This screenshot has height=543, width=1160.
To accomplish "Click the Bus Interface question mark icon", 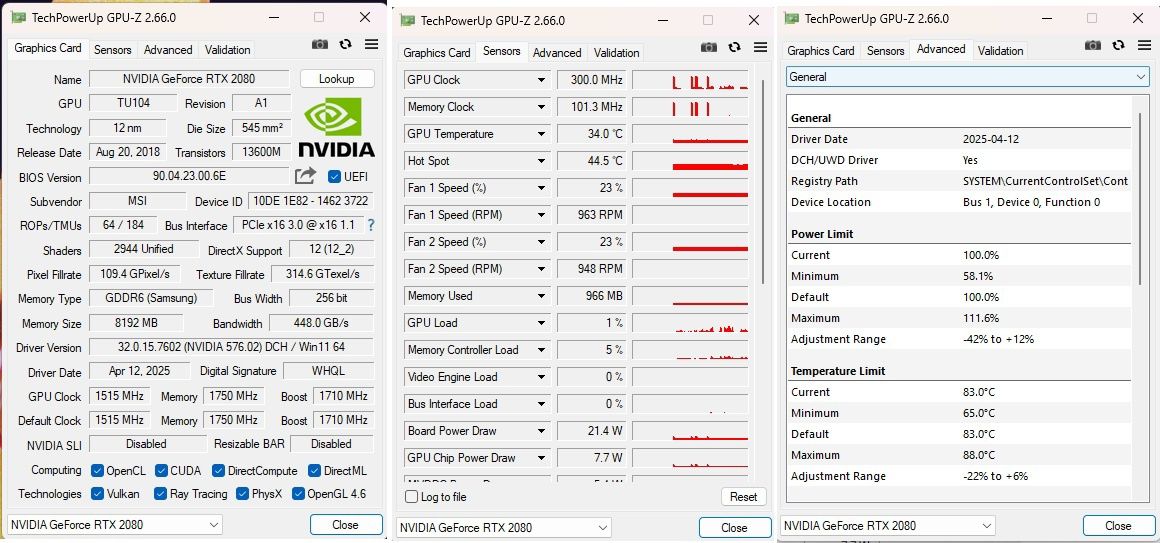I will [371, 225].
